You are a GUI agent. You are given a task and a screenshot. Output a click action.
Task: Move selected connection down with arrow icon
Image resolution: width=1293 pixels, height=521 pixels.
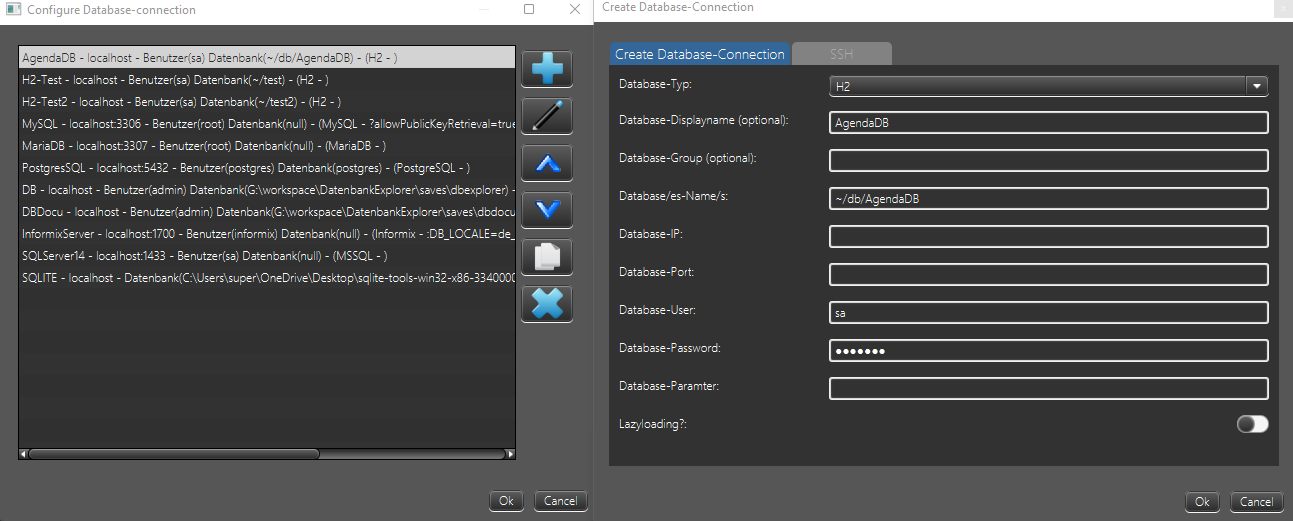(x=547, y=210)
